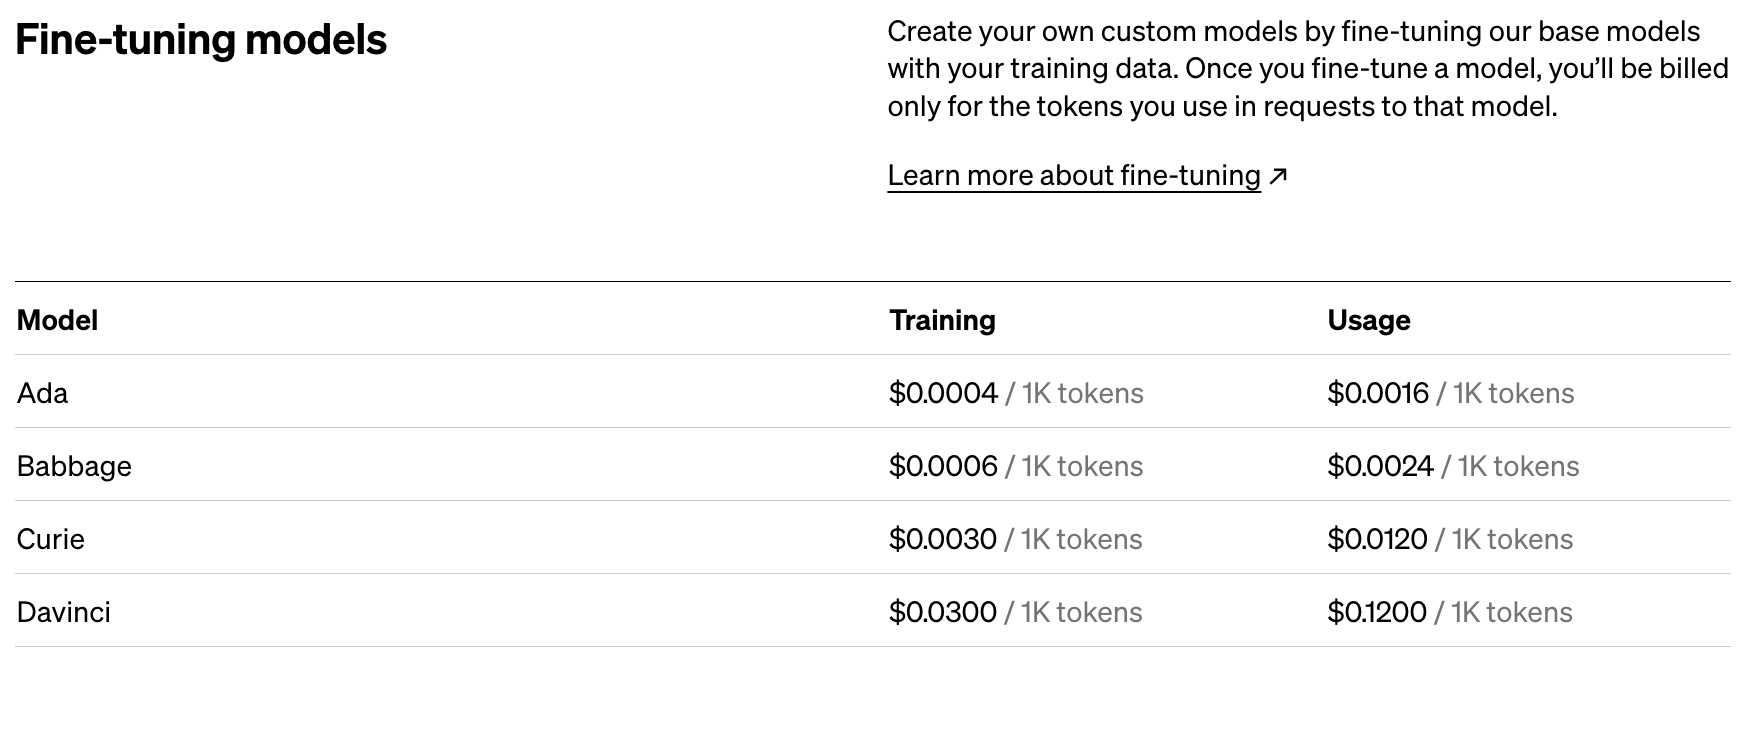
Task: Open the Learn more about fine-tuning link
Action: (x=1073, y=176)
